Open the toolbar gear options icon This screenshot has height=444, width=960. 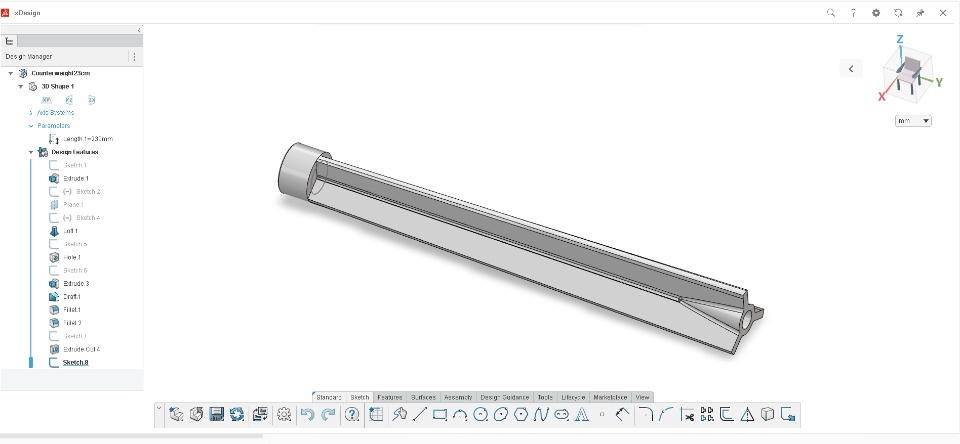pos(283,415)
